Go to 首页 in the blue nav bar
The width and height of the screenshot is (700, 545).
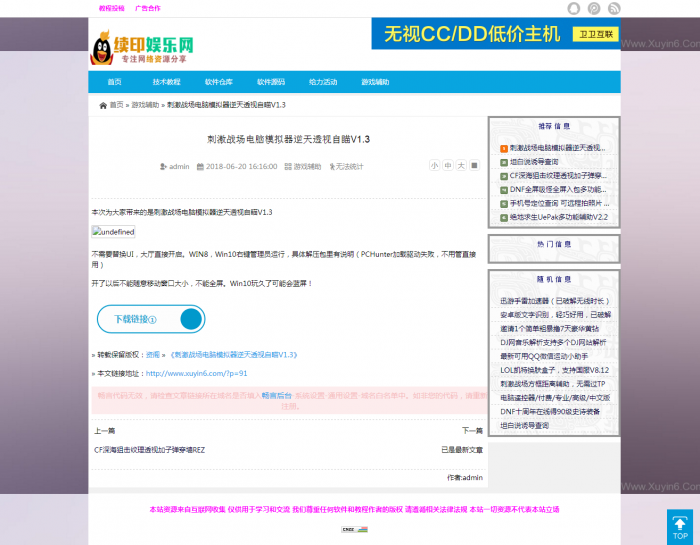tap(114, 82)
